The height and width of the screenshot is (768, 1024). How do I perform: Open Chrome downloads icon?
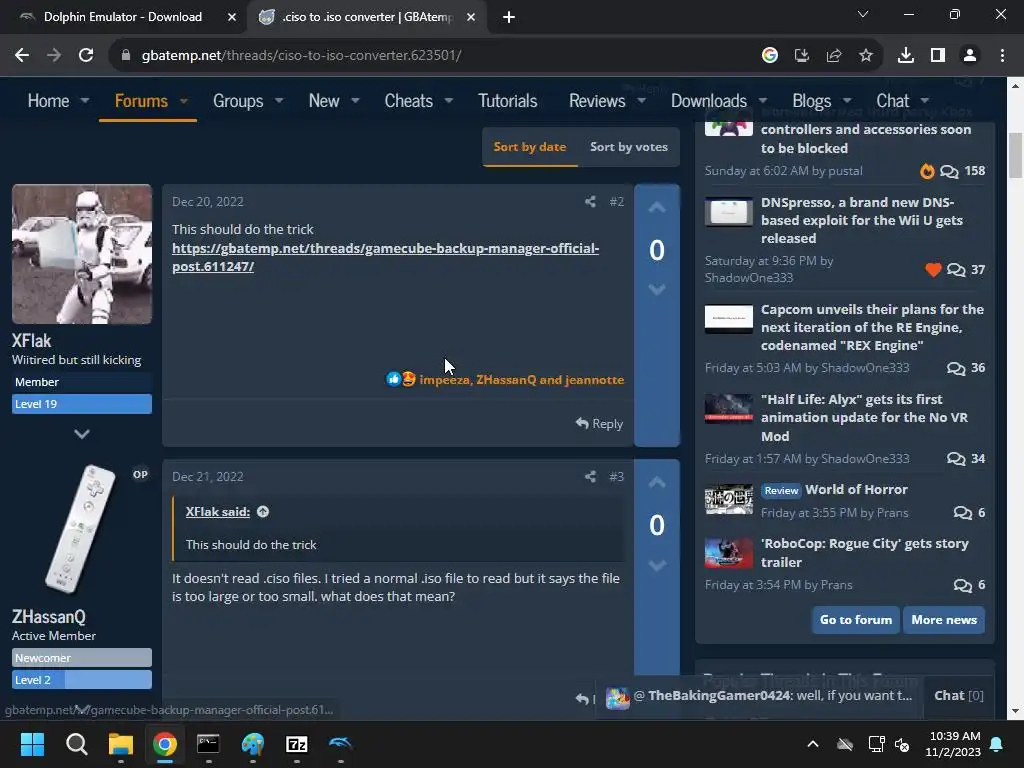906,56
